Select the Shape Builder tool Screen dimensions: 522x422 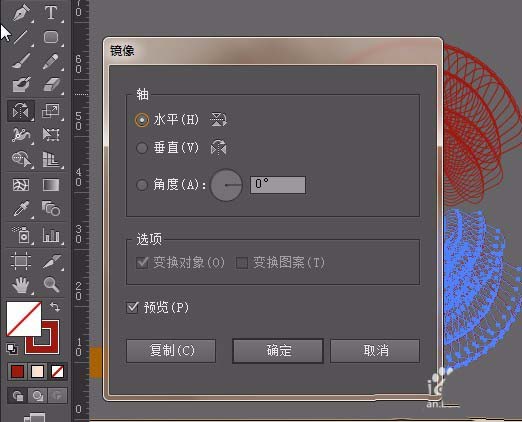click(x=21, y=159)
